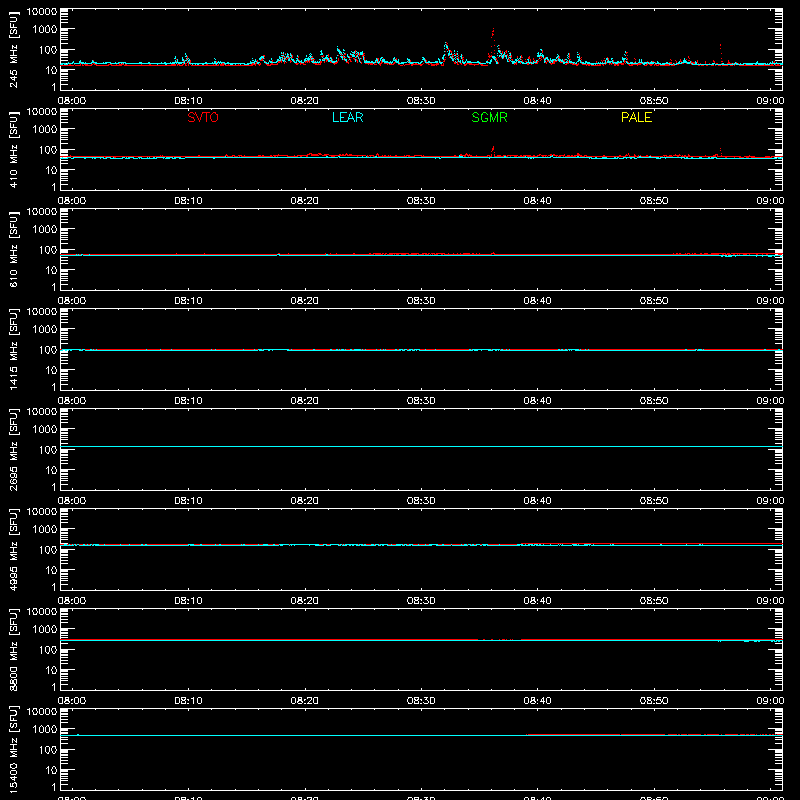
Task: Click '08:40' under the 610 MHz plot
Action: 537,301
